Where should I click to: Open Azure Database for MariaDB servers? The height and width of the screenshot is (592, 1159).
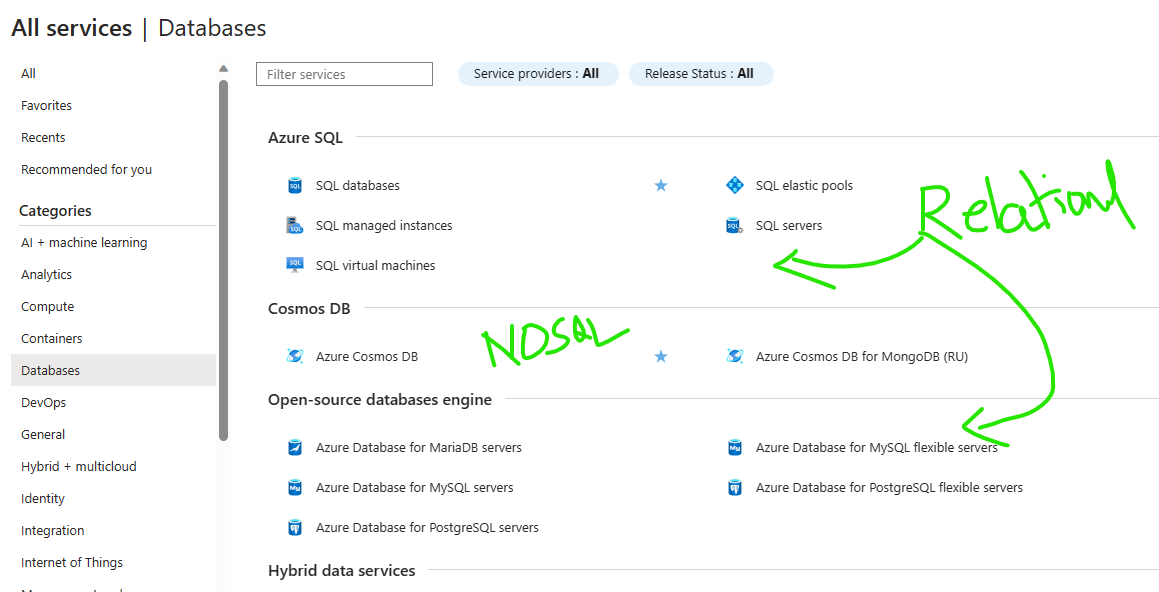point(418,448)
